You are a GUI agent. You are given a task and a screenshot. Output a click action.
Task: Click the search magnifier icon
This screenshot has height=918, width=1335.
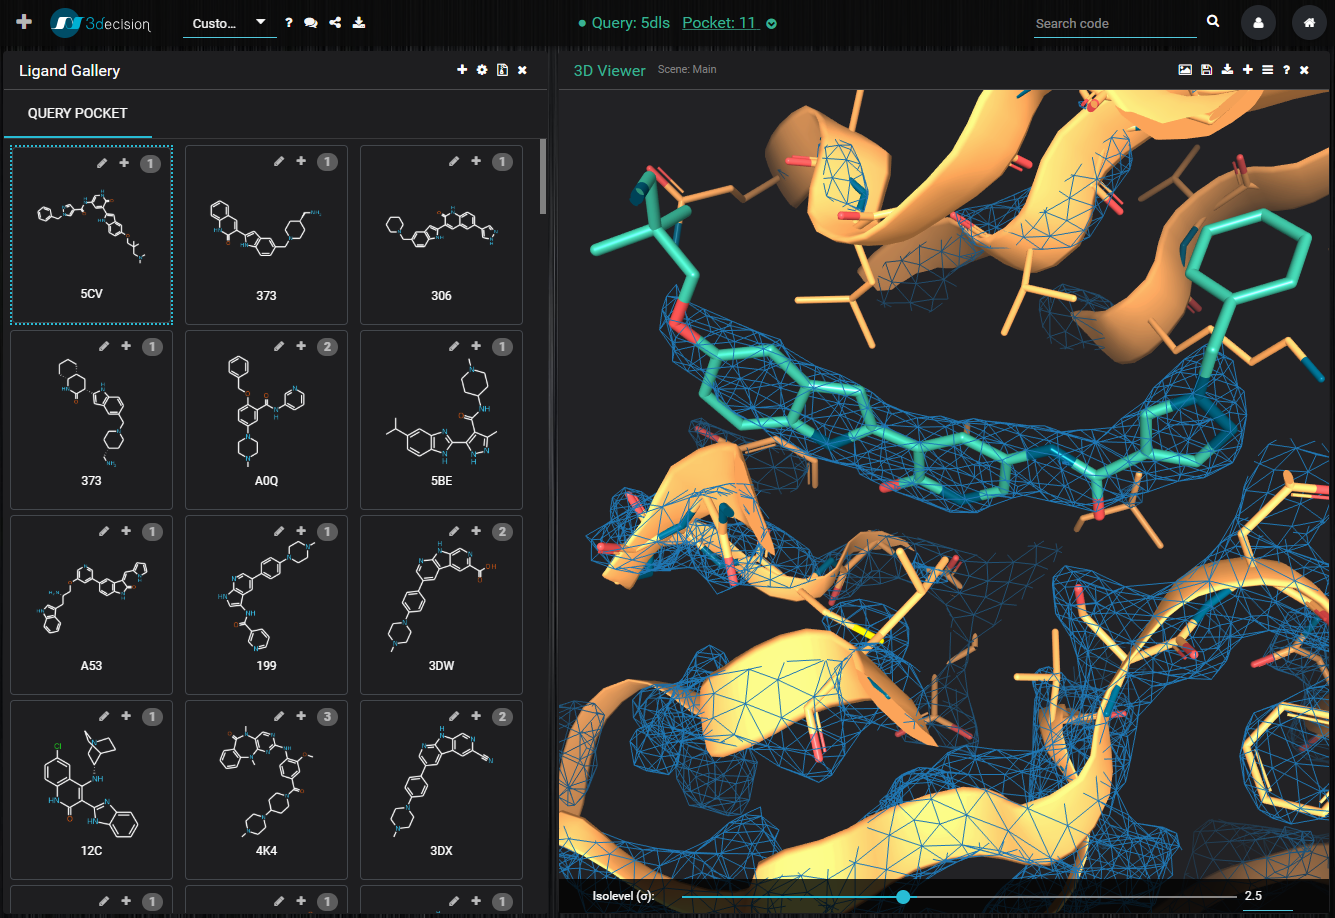pos(1213,21)
